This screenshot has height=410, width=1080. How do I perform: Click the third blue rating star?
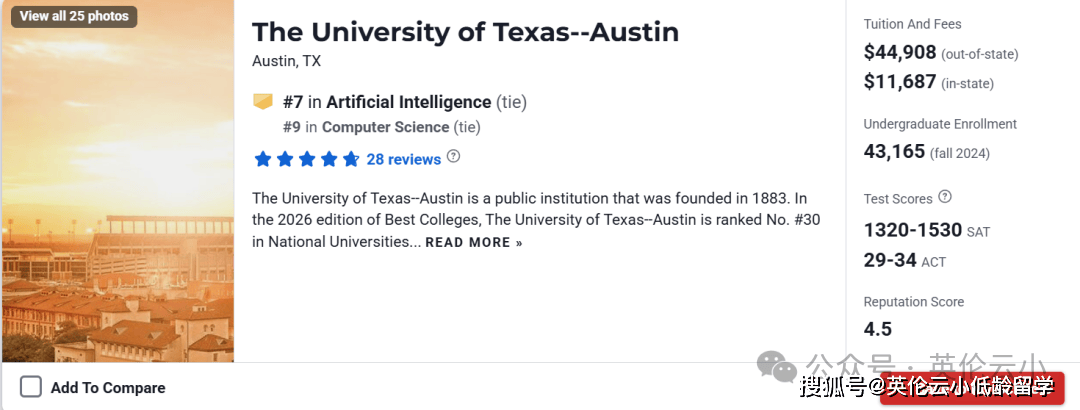tap(307, 159)
